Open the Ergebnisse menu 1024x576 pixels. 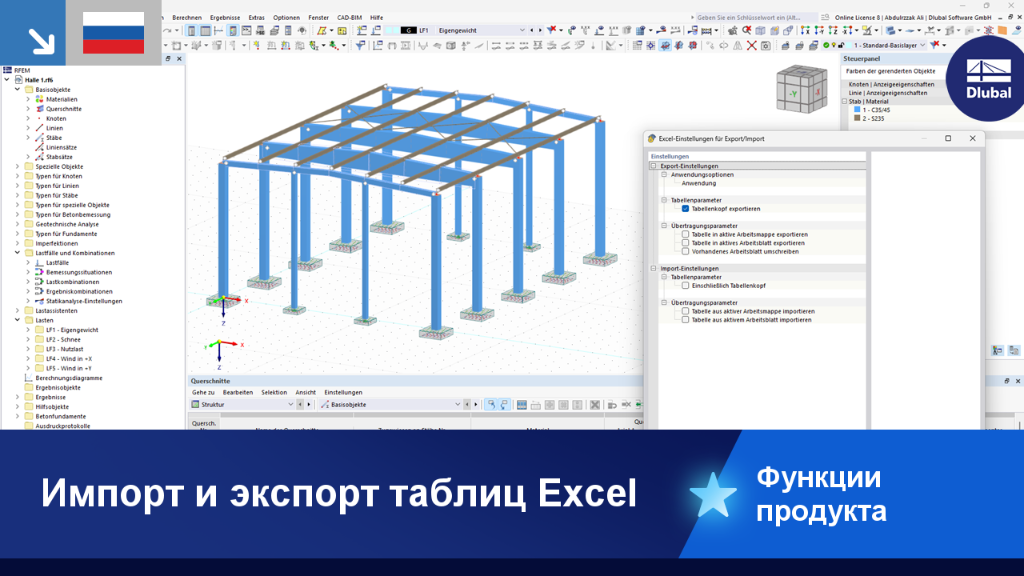[225, 18]
